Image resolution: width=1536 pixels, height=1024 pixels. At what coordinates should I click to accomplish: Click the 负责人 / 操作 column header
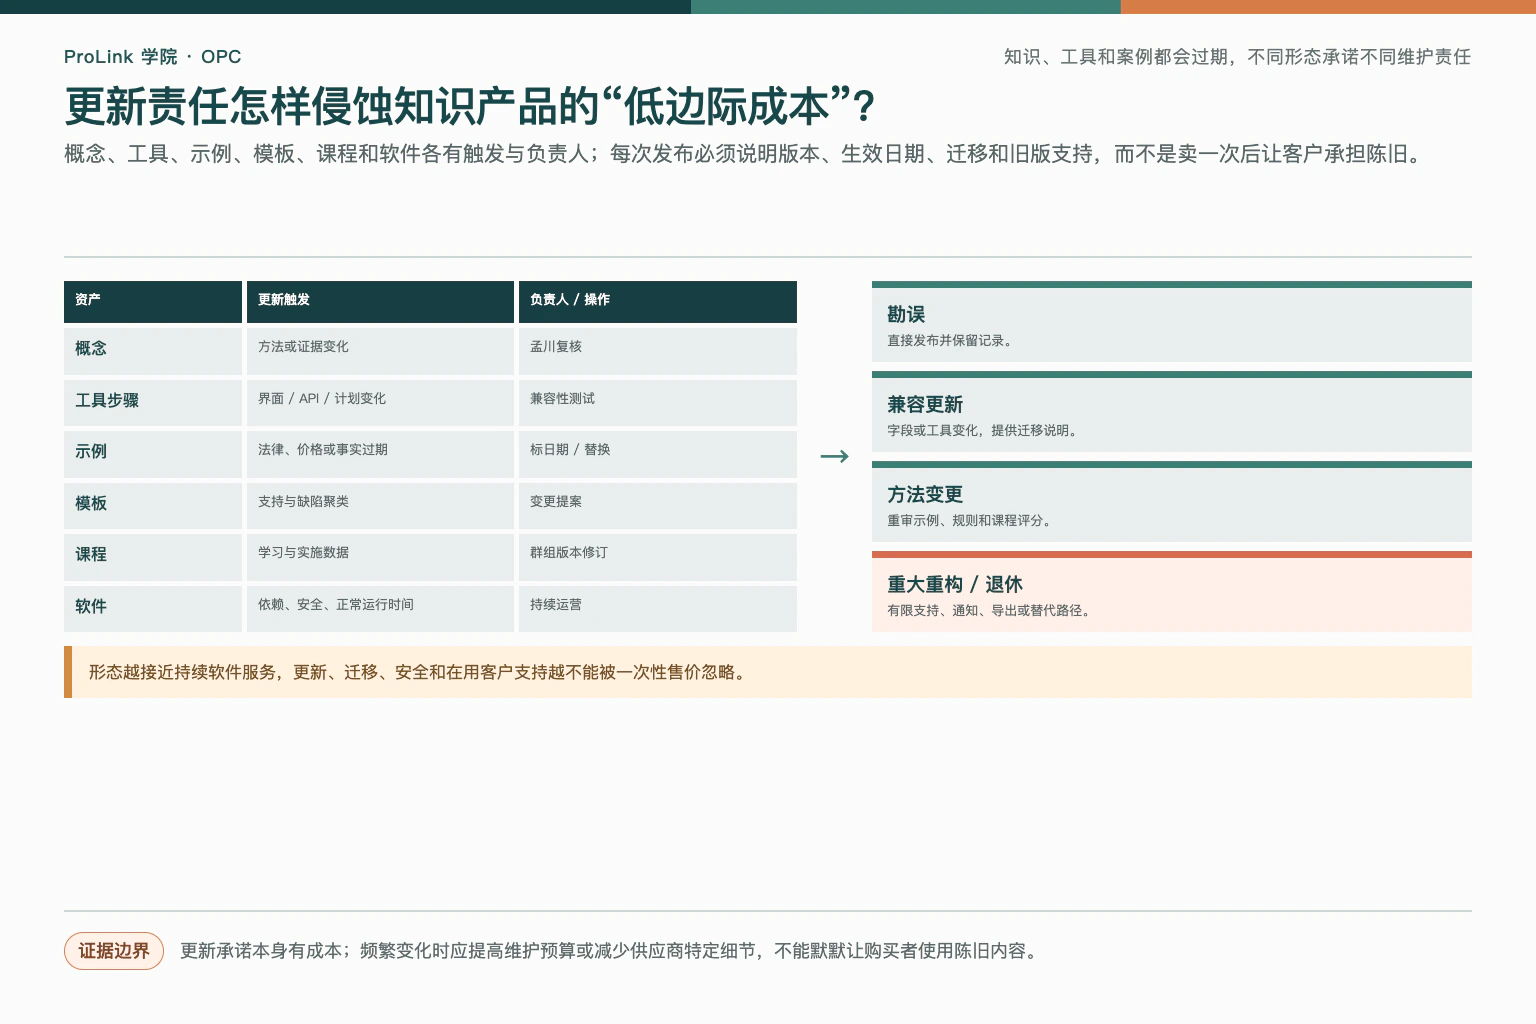pyautogui.click(x=658, y=301)
